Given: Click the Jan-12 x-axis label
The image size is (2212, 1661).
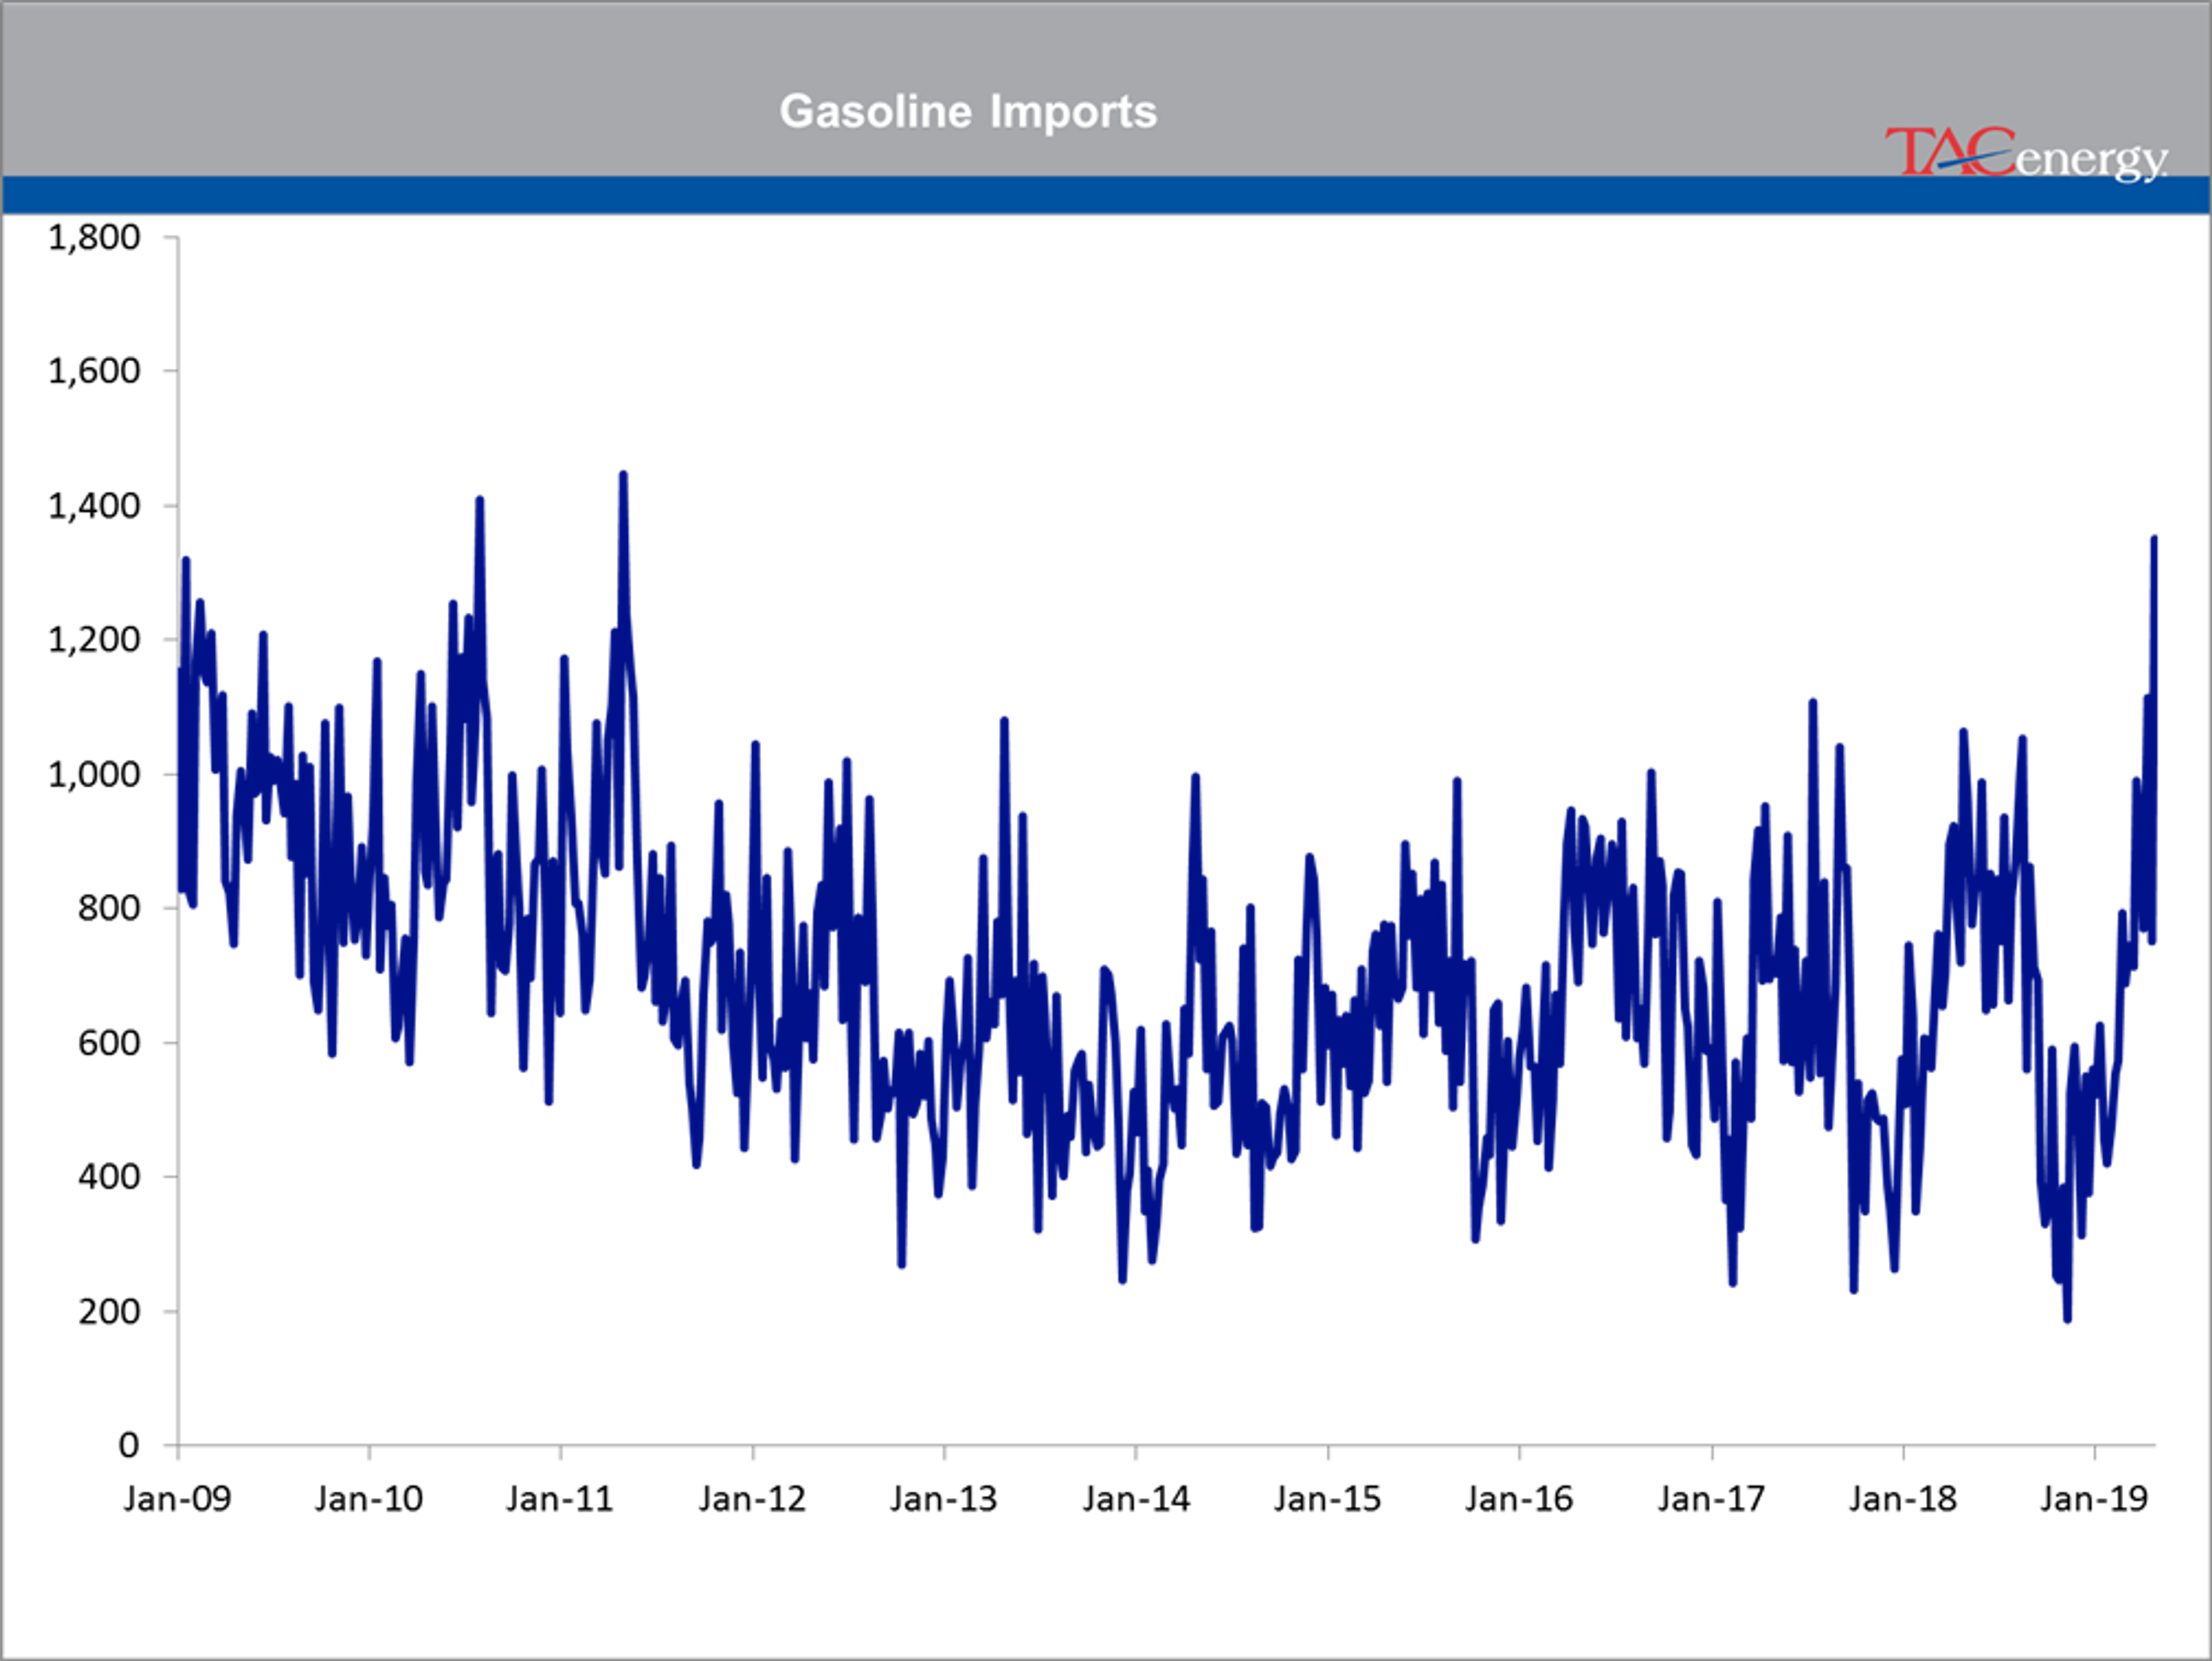Looking at the screenshot, I should pyautogui.click(x=752, y=1499).
